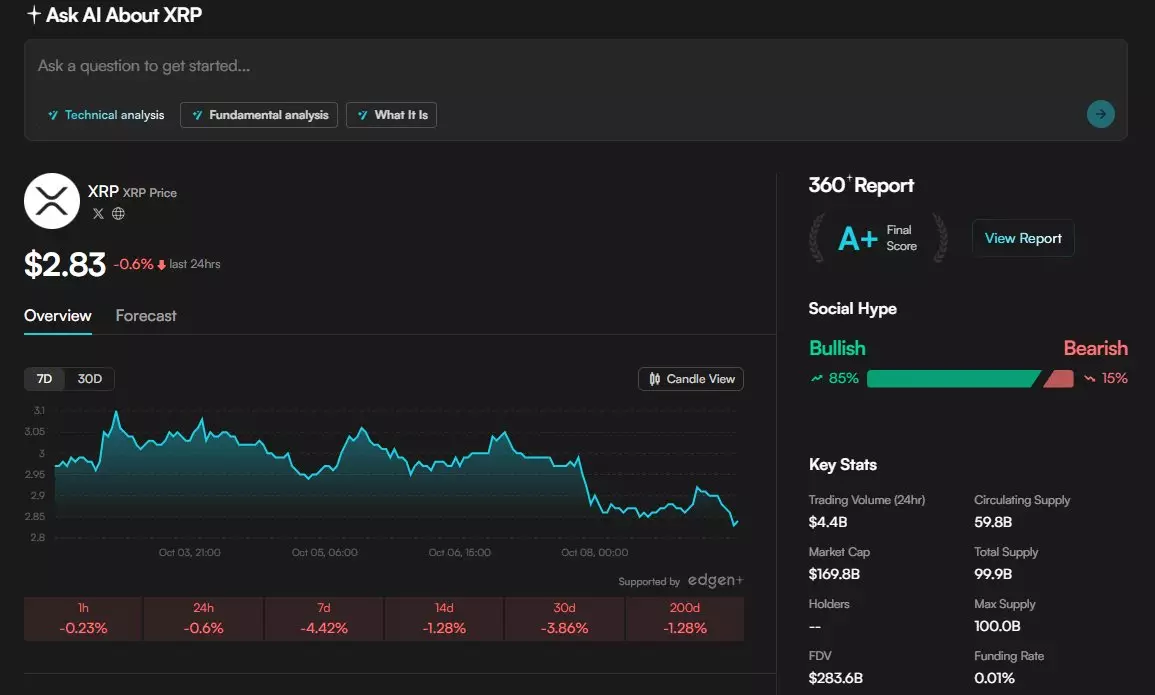Click the arrow submit button
Screen dimensions: 1155x695
(x=1100, y=114)
